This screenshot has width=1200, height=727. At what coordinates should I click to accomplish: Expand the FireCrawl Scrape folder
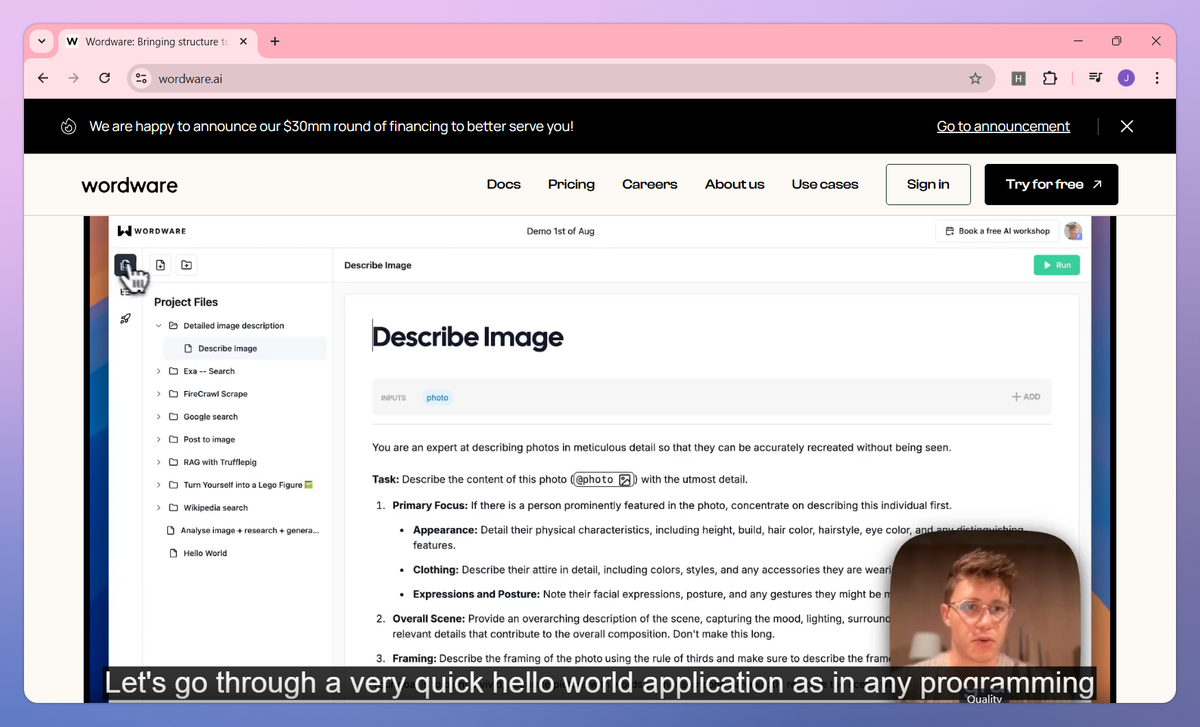158,394
